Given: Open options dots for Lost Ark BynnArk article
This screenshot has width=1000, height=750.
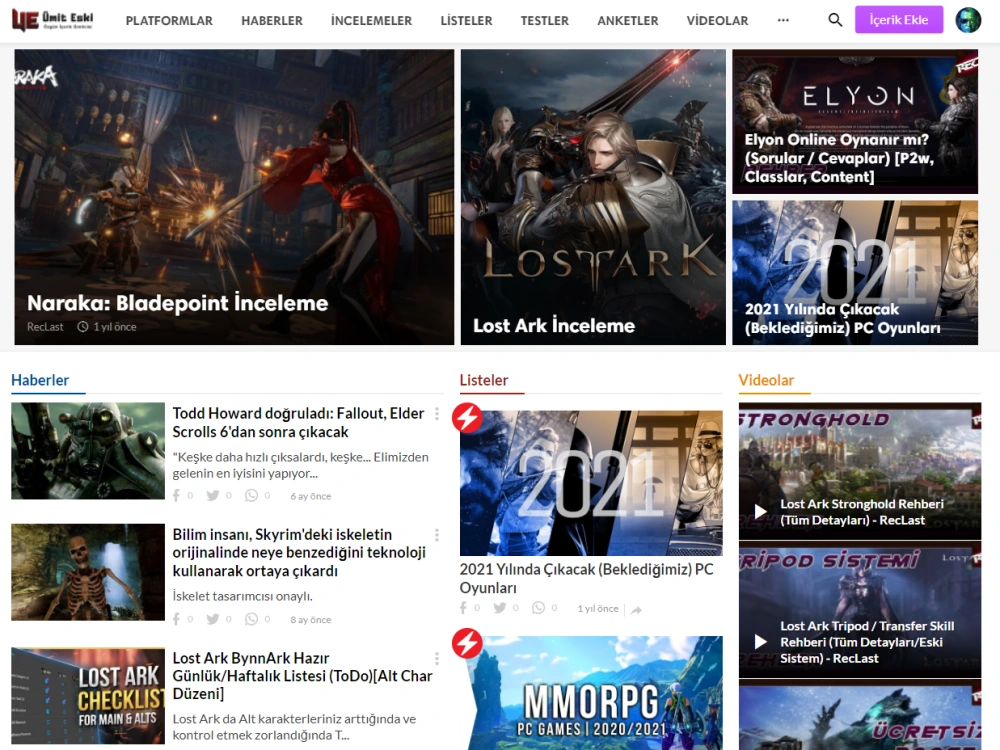Looking at the screenshot, I should 437,658.
